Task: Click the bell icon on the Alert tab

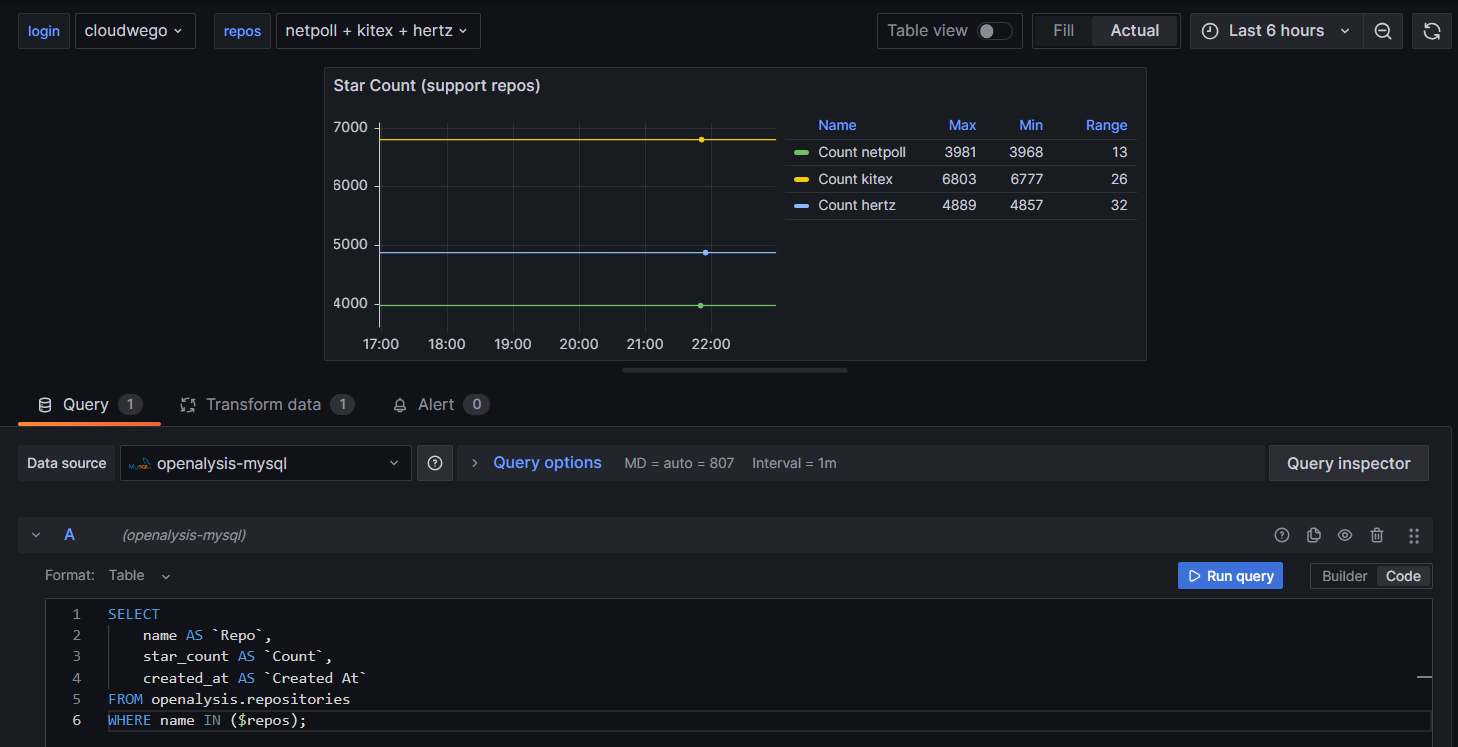Action: coord(400,405)
